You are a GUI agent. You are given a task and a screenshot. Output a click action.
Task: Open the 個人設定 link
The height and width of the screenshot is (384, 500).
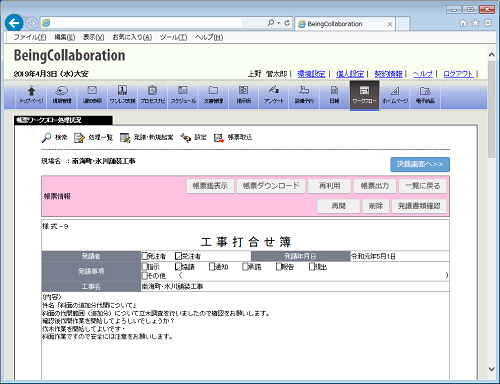[x=350, y=74]
